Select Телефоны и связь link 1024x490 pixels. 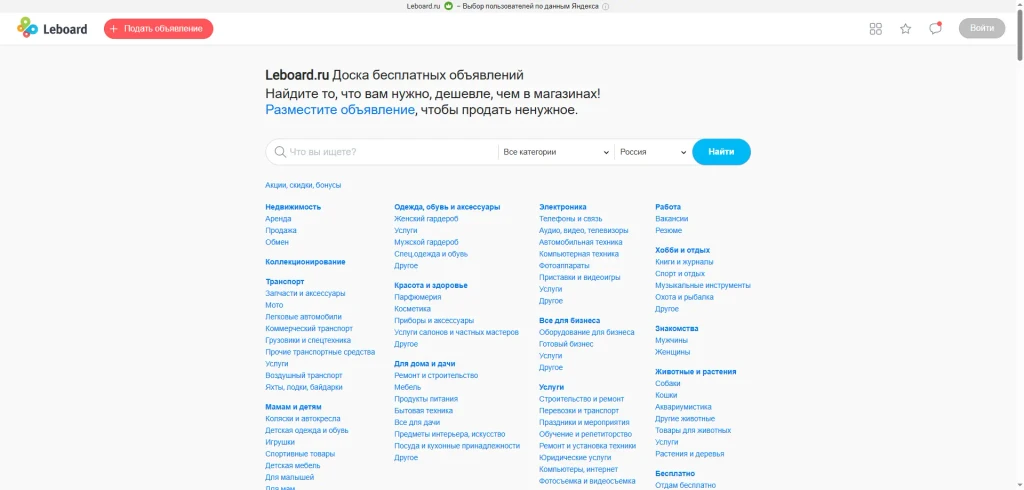tap(571, 219)
